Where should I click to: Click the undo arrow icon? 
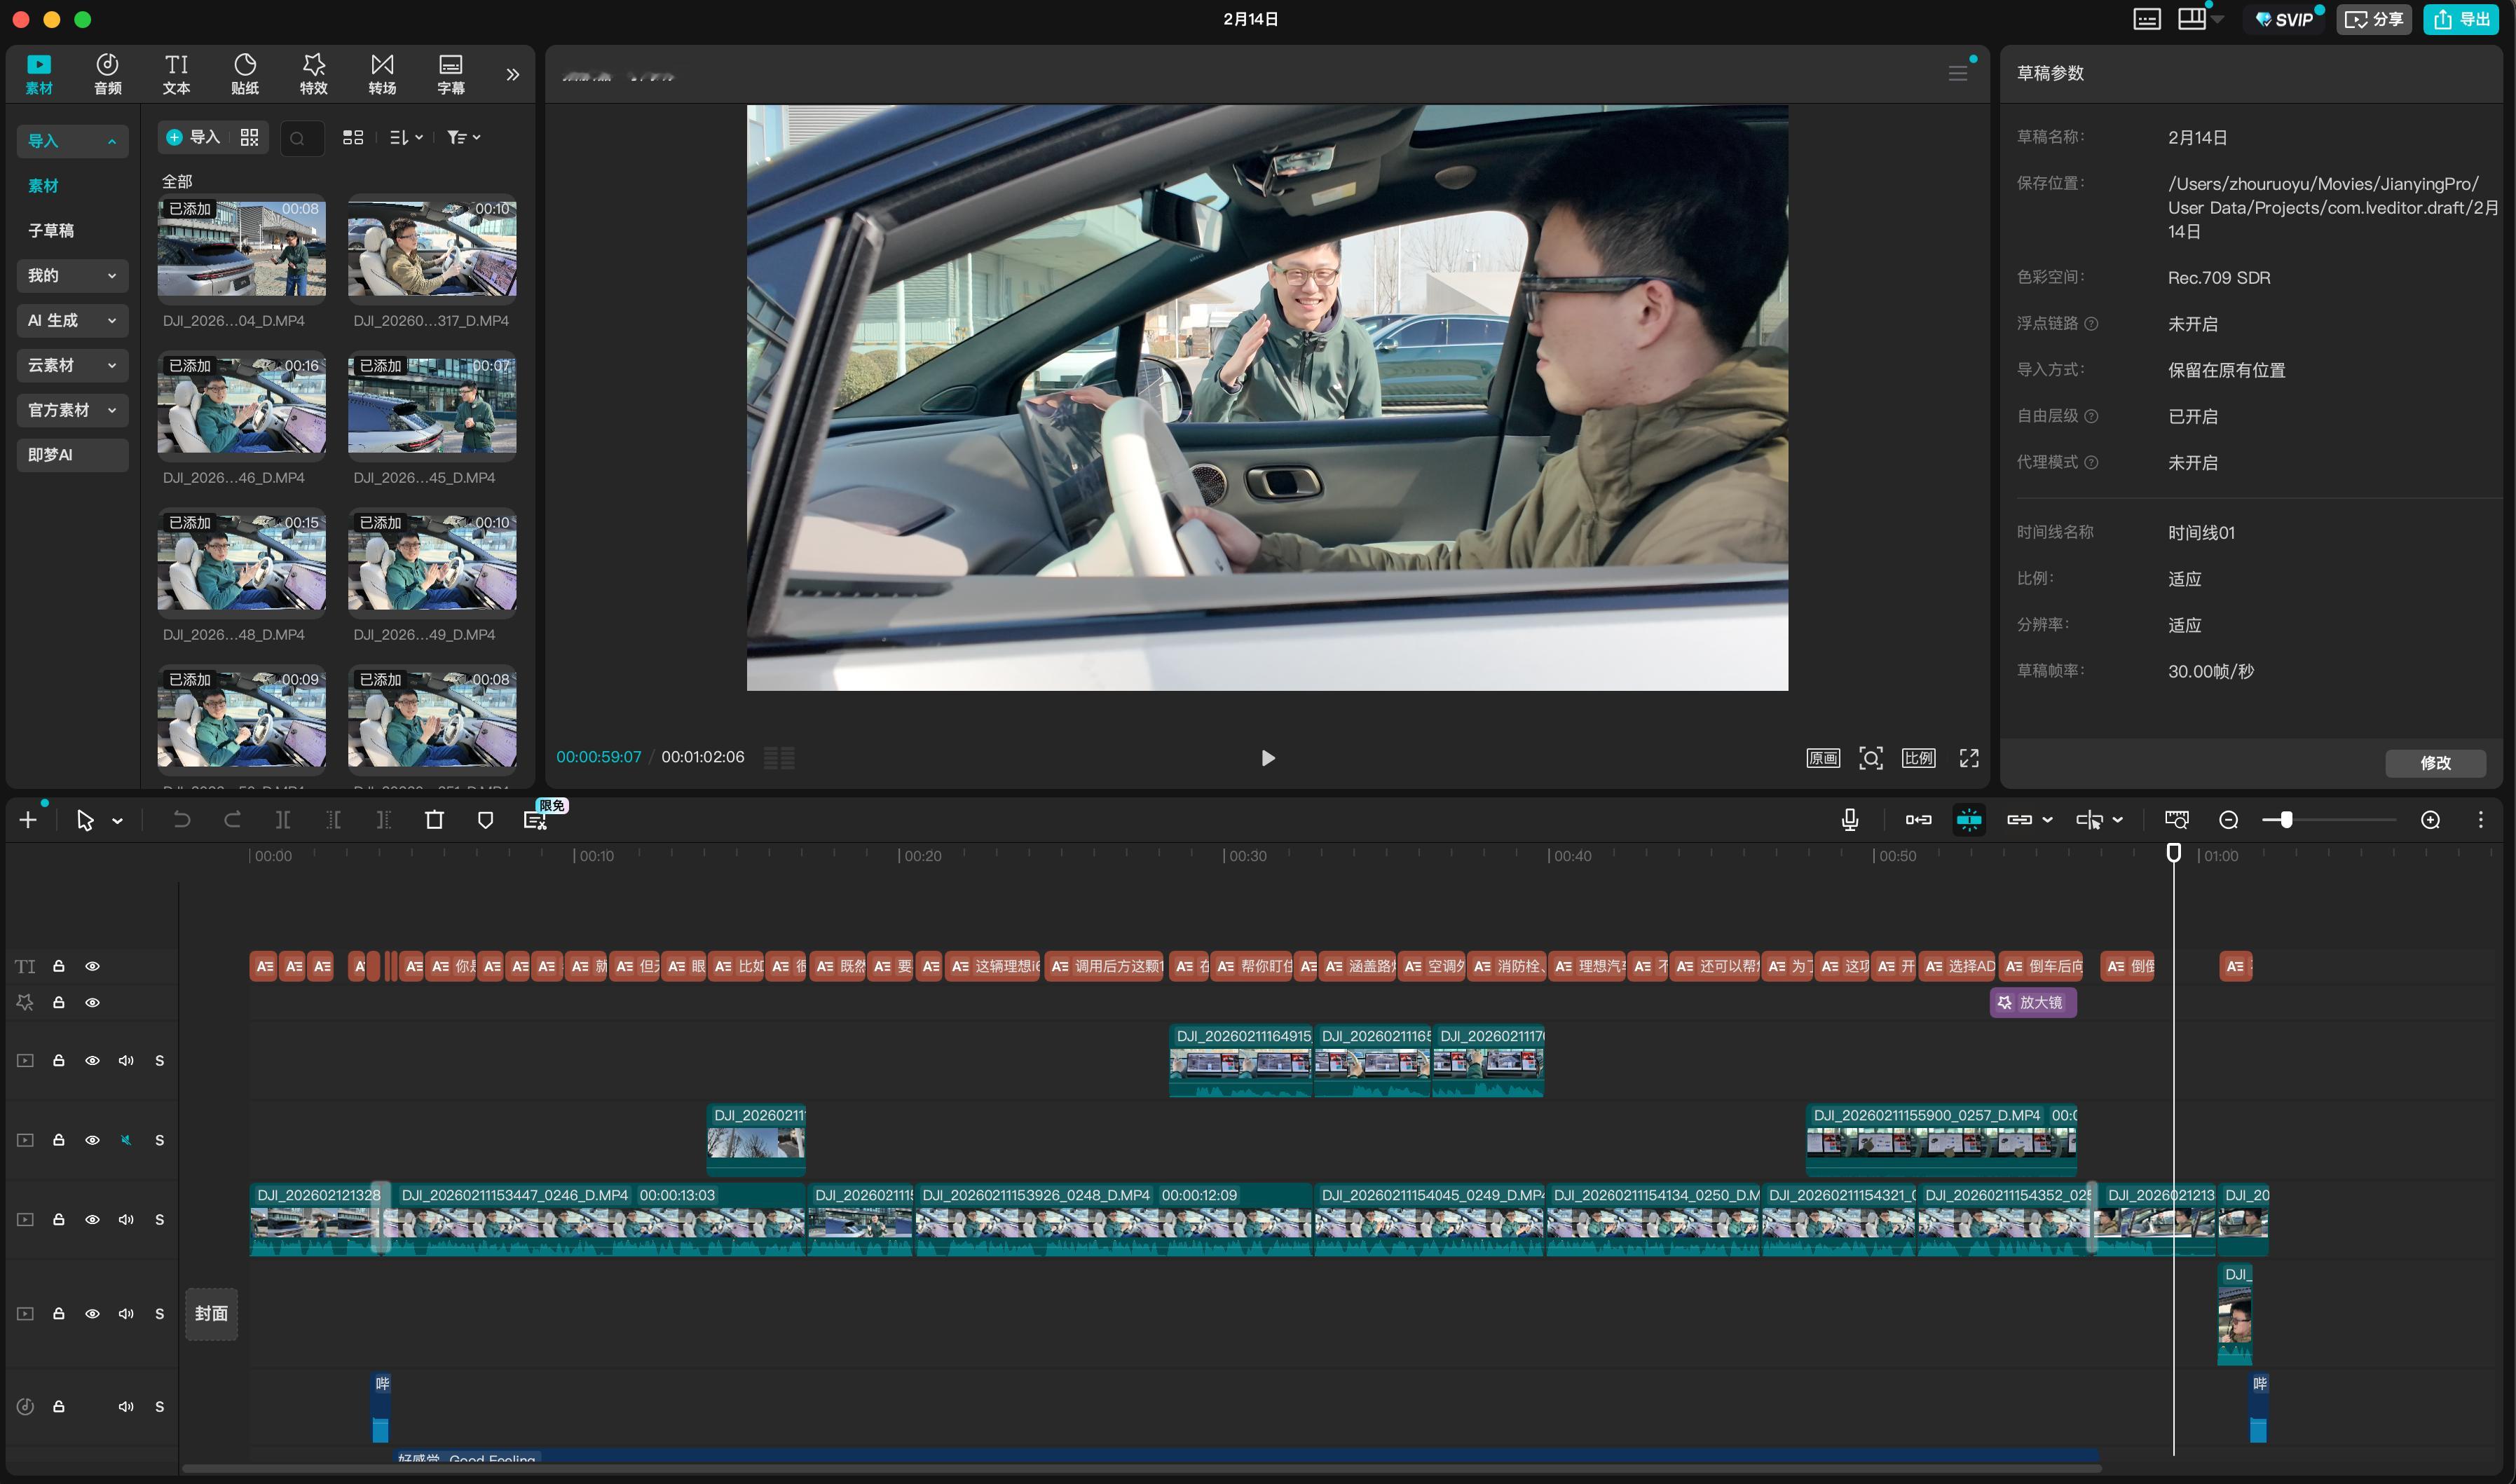pos(181,820)
